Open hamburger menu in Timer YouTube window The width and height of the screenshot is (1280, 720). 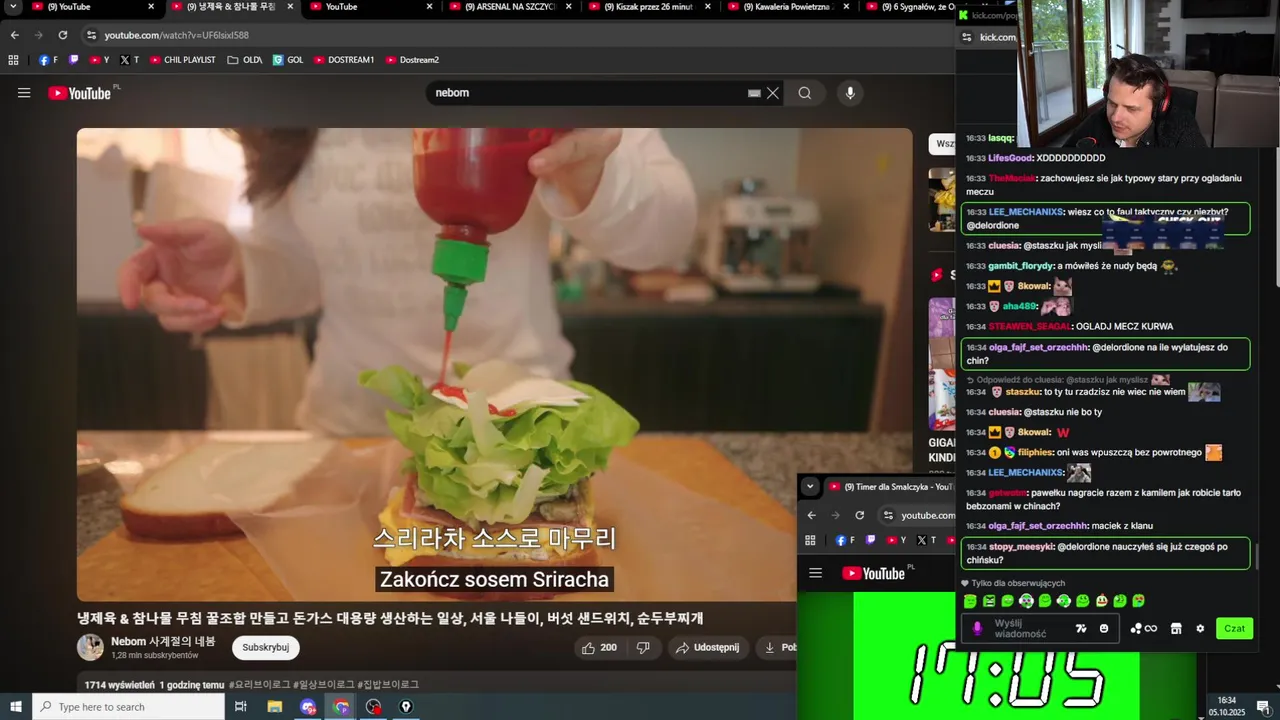[x=815, y=573]
